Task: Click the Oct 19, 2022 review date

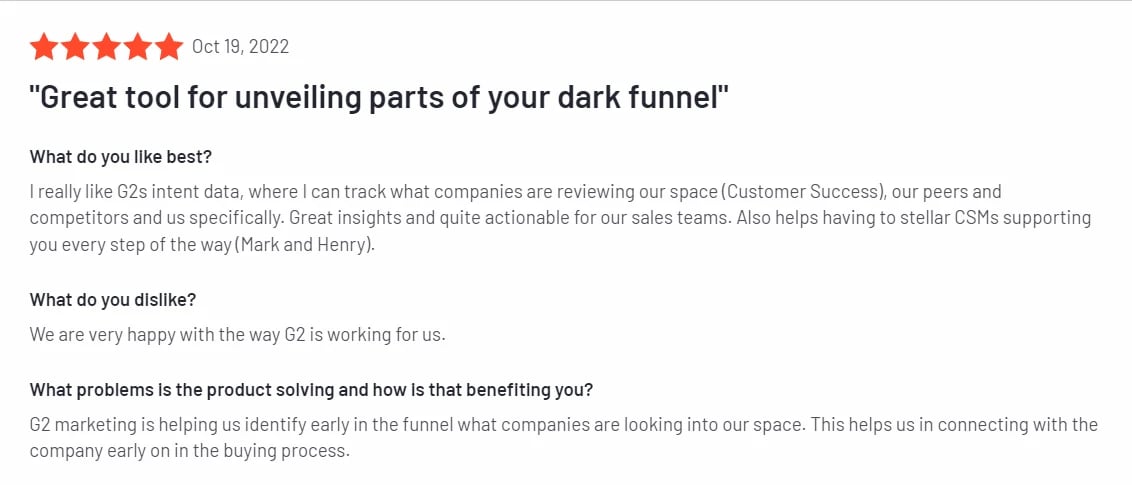Action: click(240, 47)
